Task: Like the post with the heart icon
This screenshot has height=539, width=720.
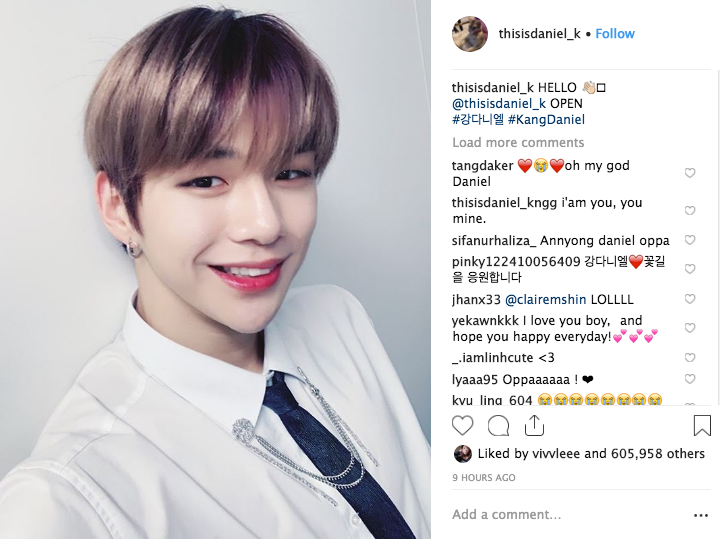Action: point(462,425)
